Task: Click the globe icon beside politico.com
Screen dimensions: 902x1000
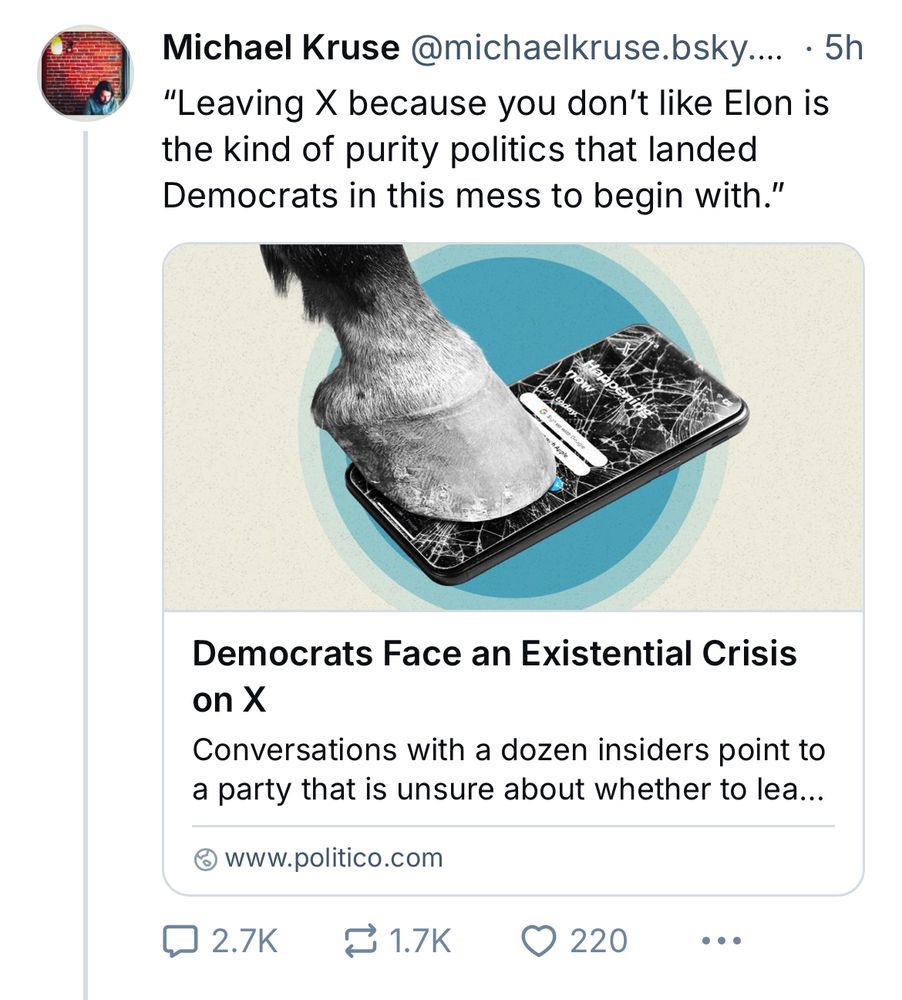Action: click(x=205, y=859)
